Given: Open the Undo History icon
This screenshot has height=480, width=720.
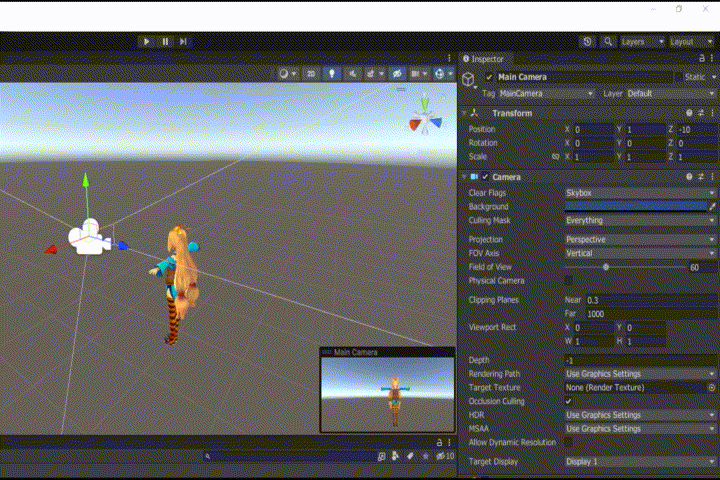Looking at the screenshot, I should 587,42.
